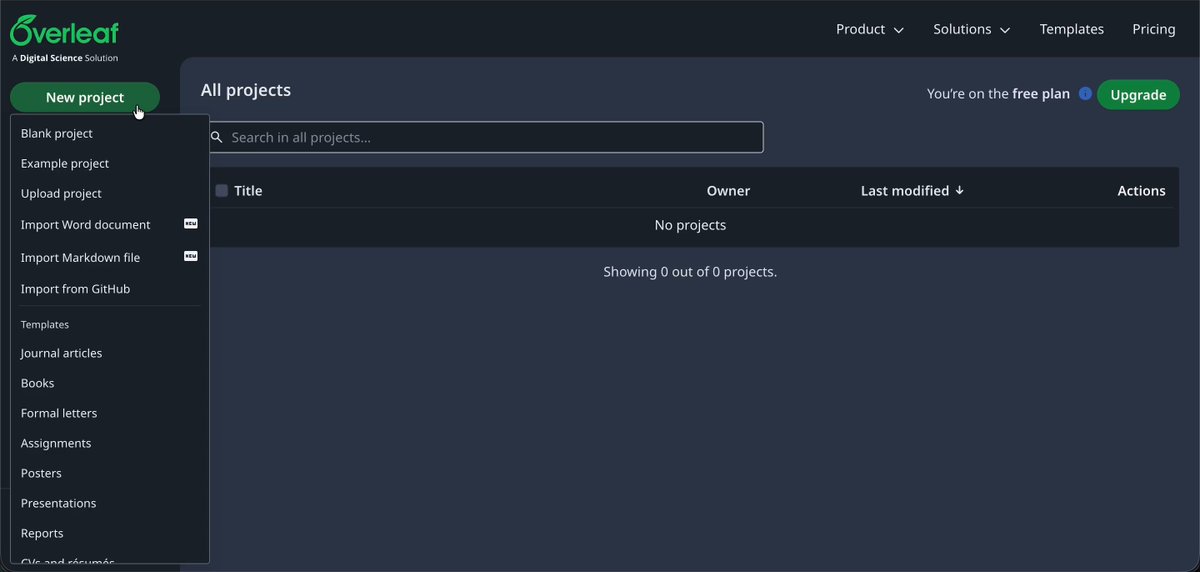Select Blank project from the menu
The width and height of the screenshot is (1200, 572).
57,133
